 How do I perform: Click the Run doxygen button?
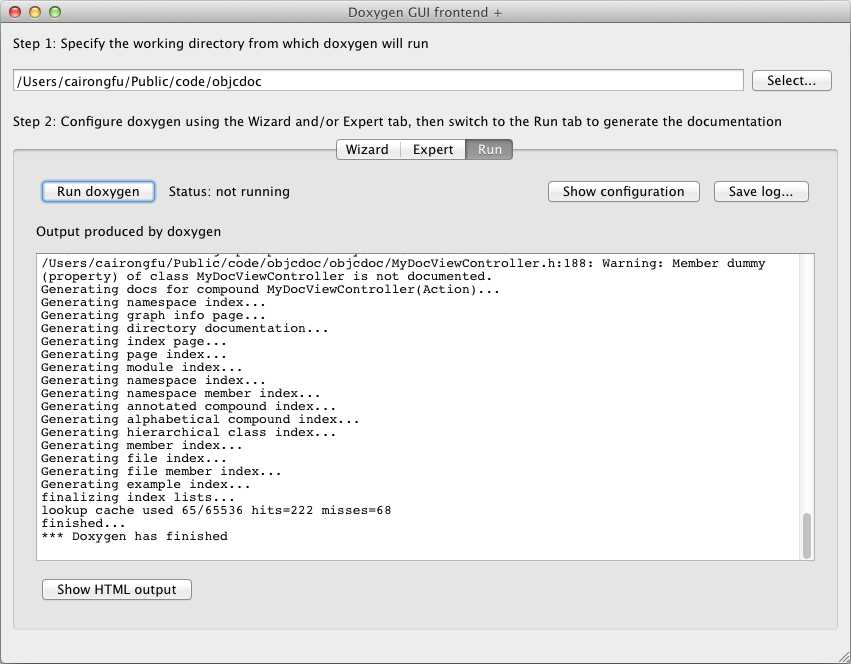[x=98, y=192]
